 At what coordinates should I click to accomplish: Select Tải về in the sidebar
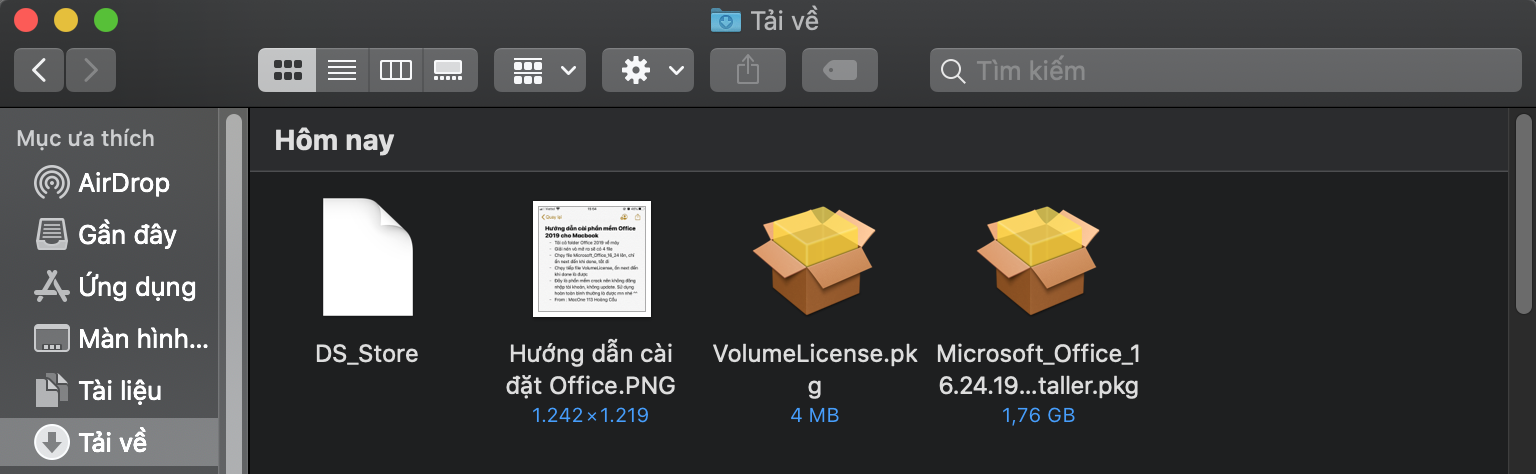click(x=108, y=441)
